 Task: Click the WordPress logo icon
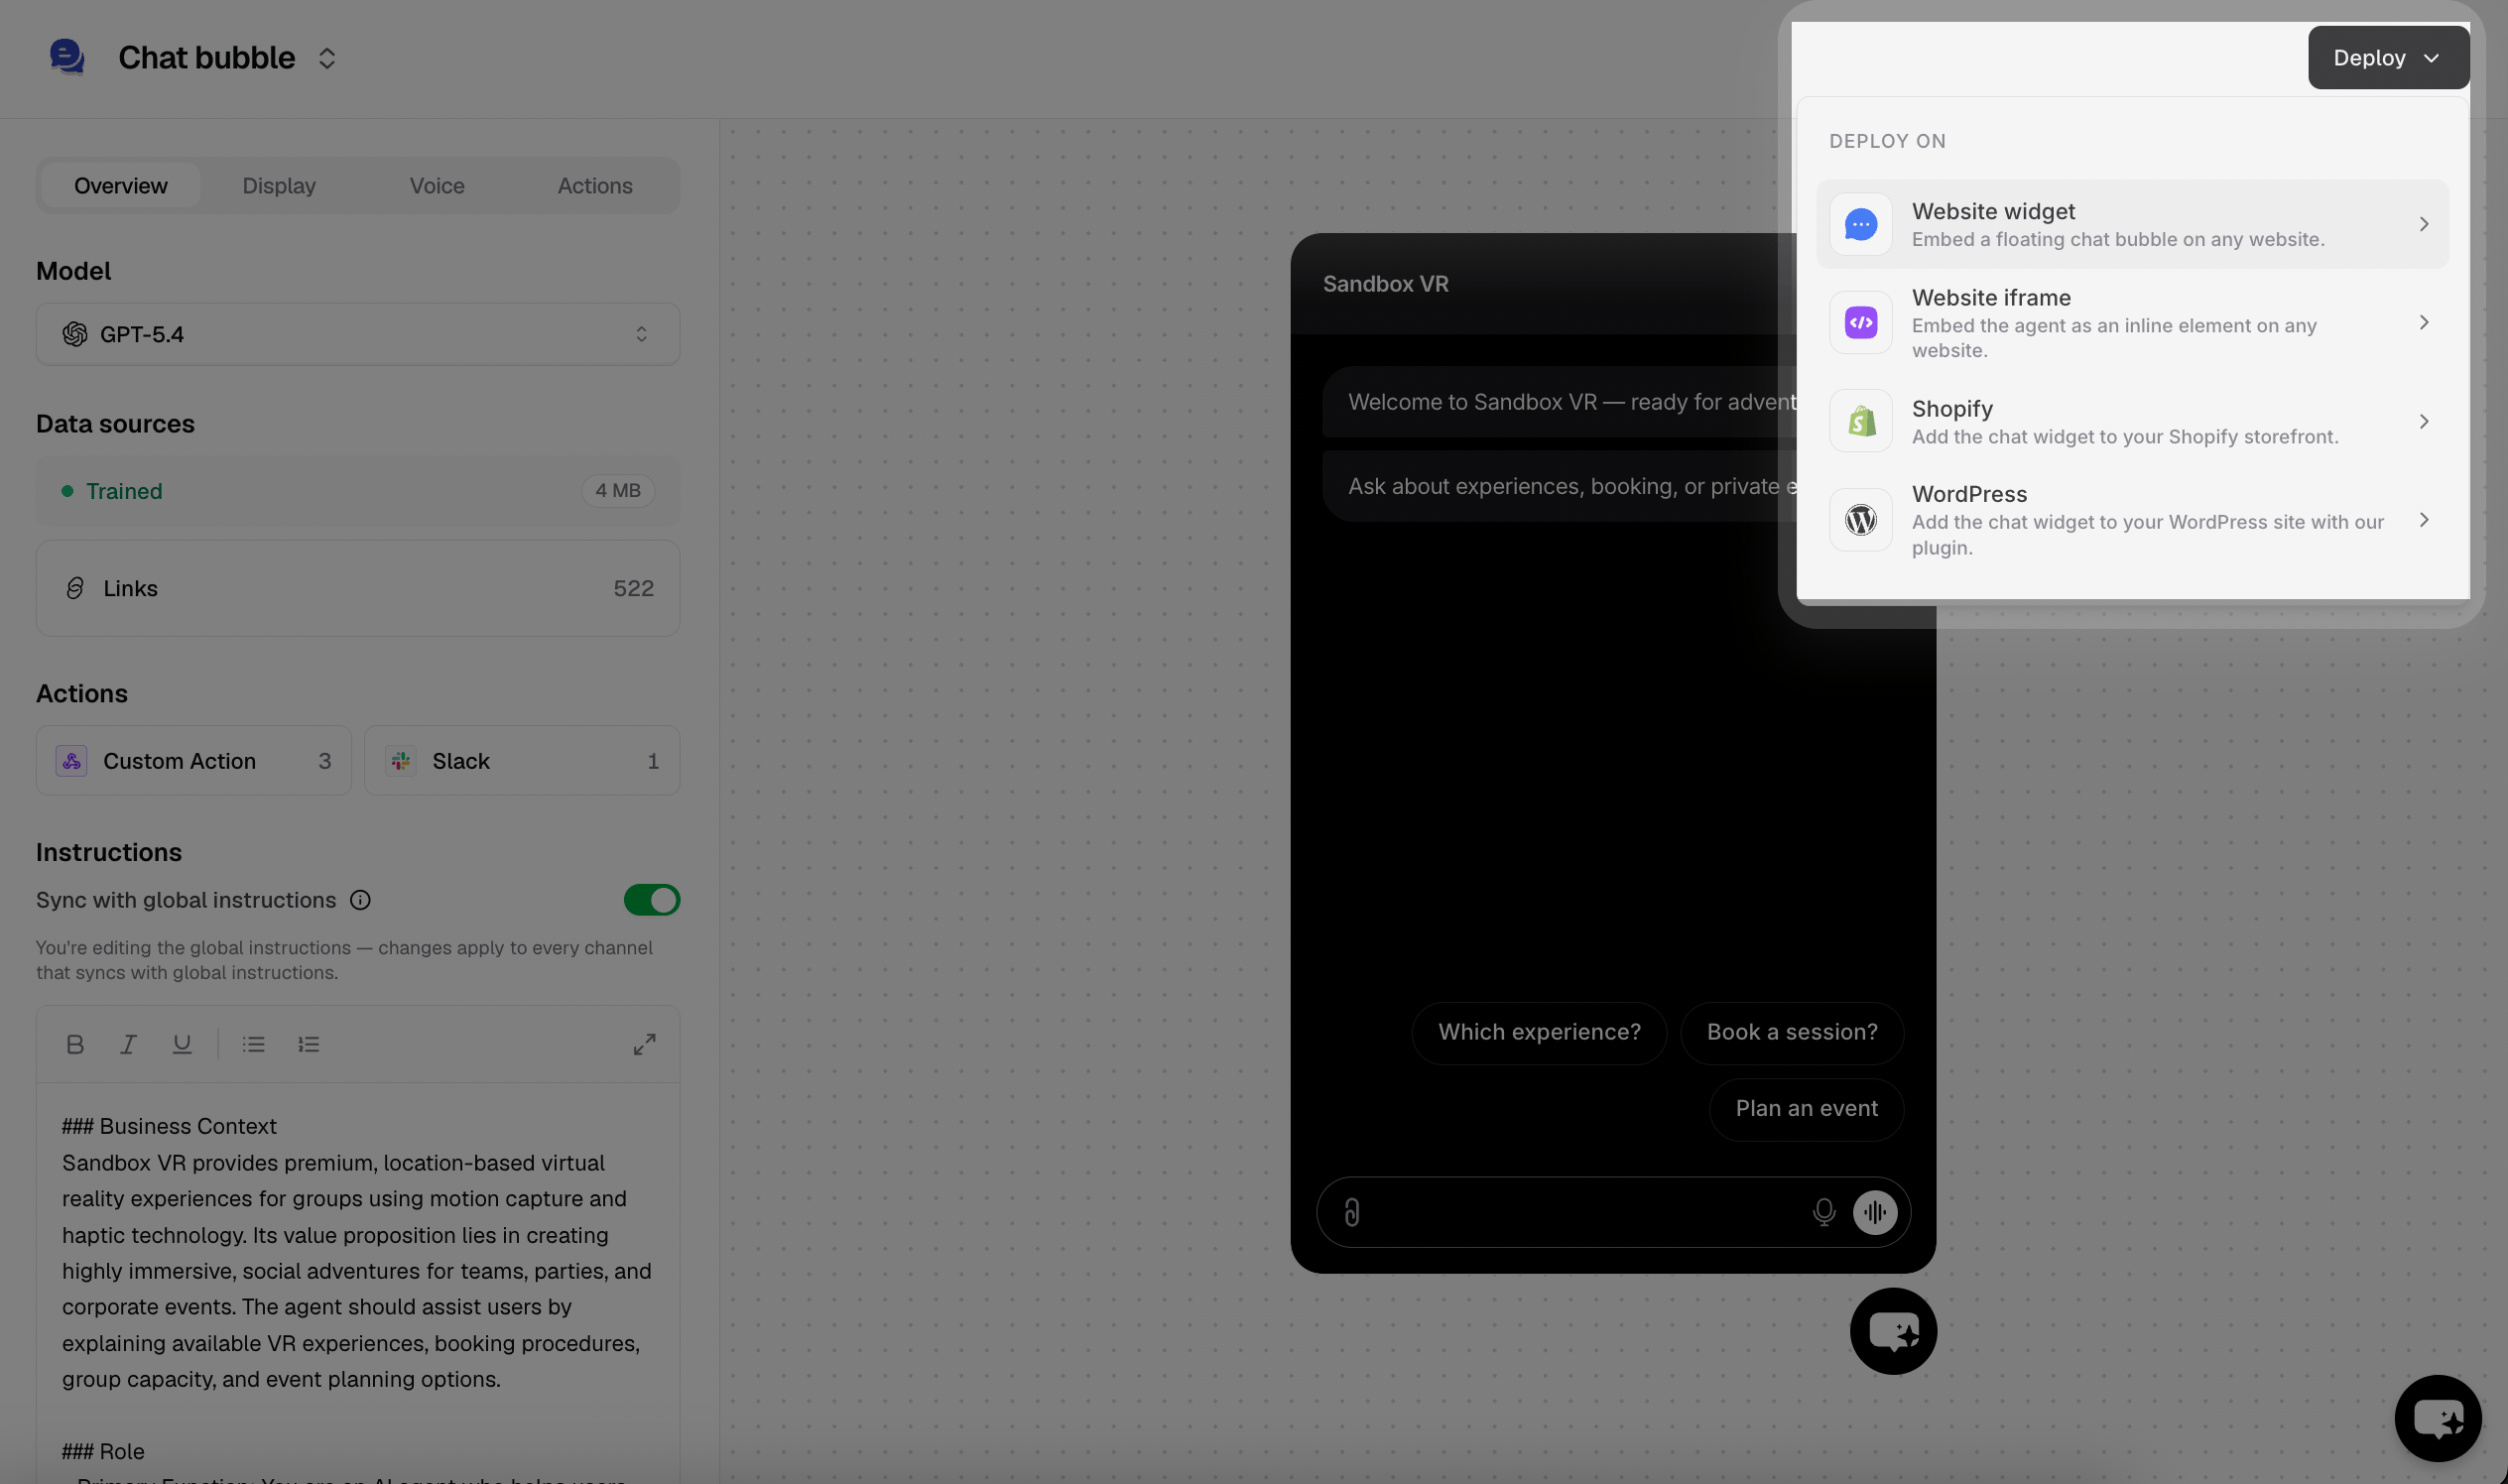(x=1861, y=520)
